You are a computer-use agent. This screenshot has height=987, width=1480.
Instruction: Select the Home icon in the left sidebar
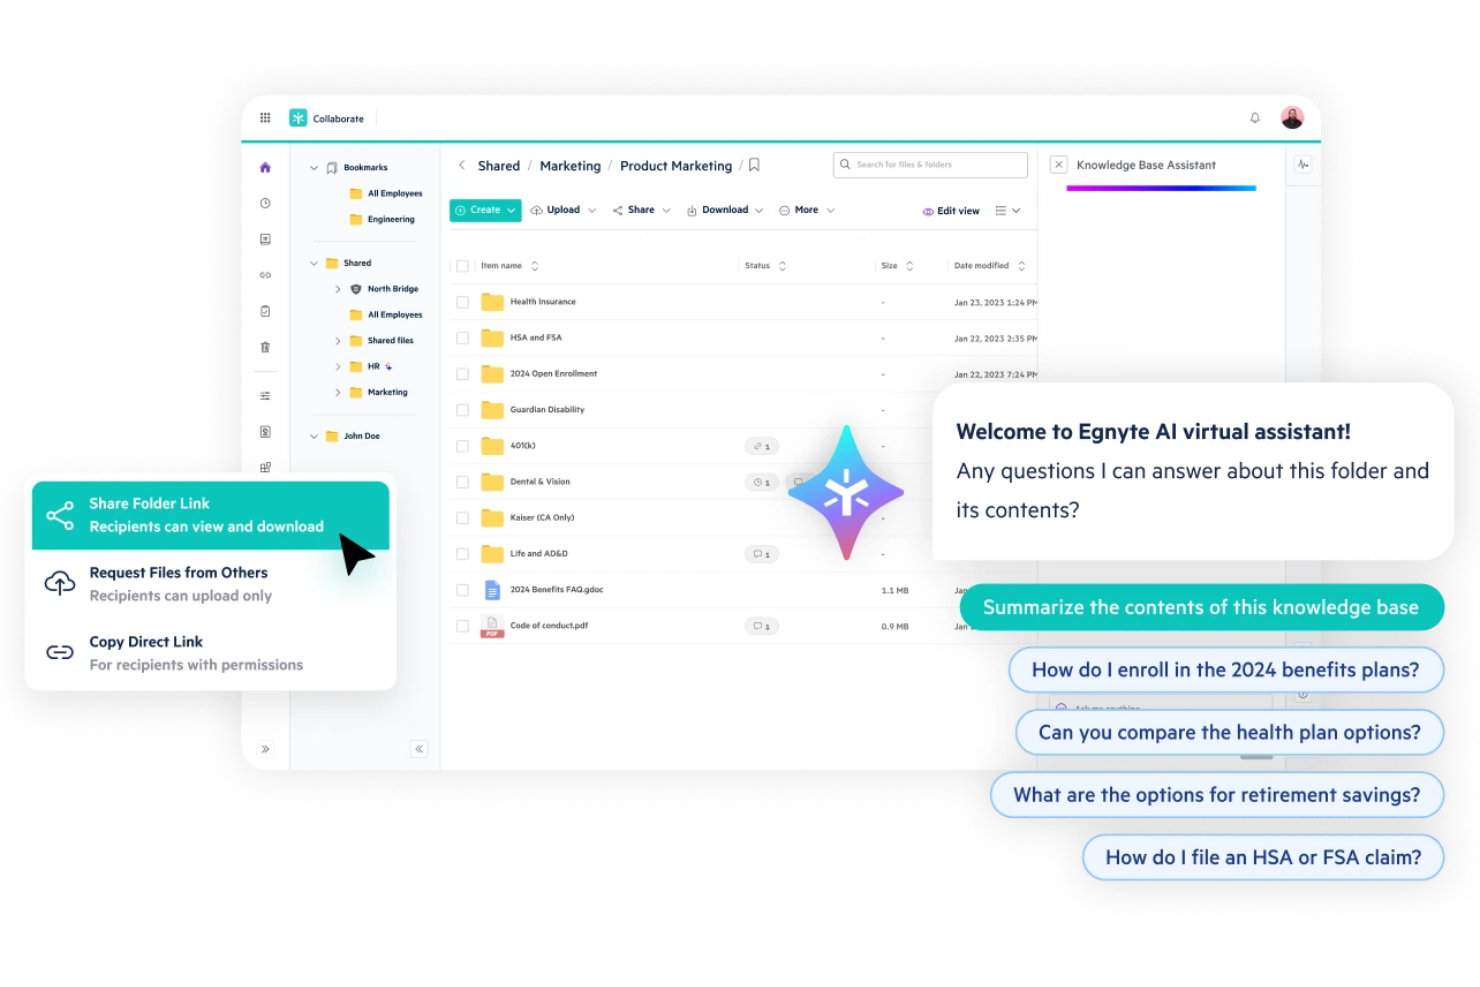[265, 167]
